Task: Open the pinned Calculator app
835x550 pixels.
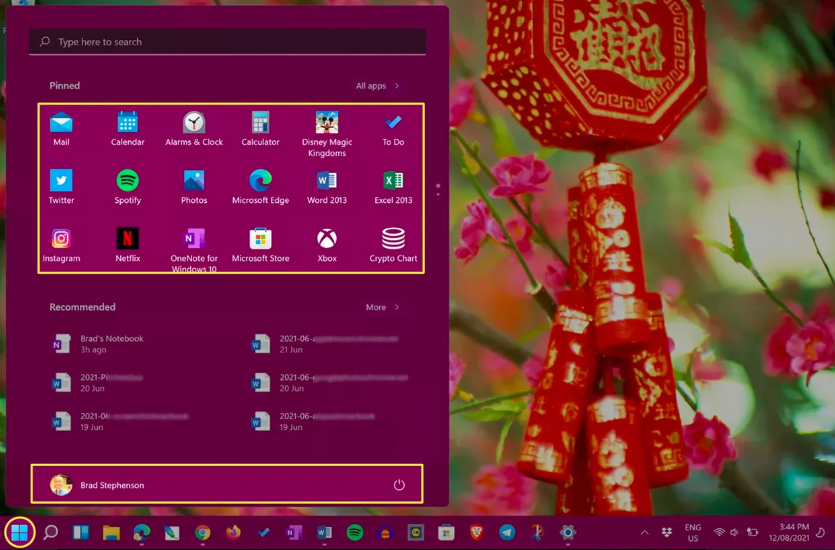Action: pos(260,128)
